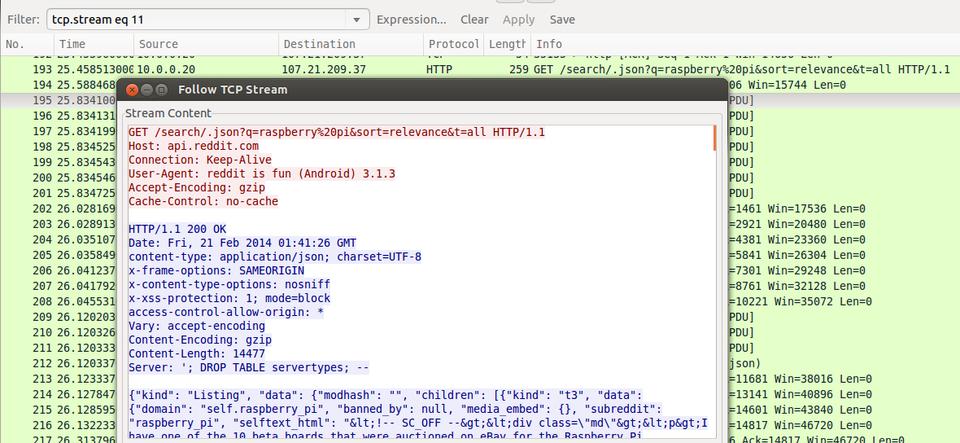Sort packet list by Length column
Image resolution: width=960 pixels, height=443 pixels.
point(506,44)
